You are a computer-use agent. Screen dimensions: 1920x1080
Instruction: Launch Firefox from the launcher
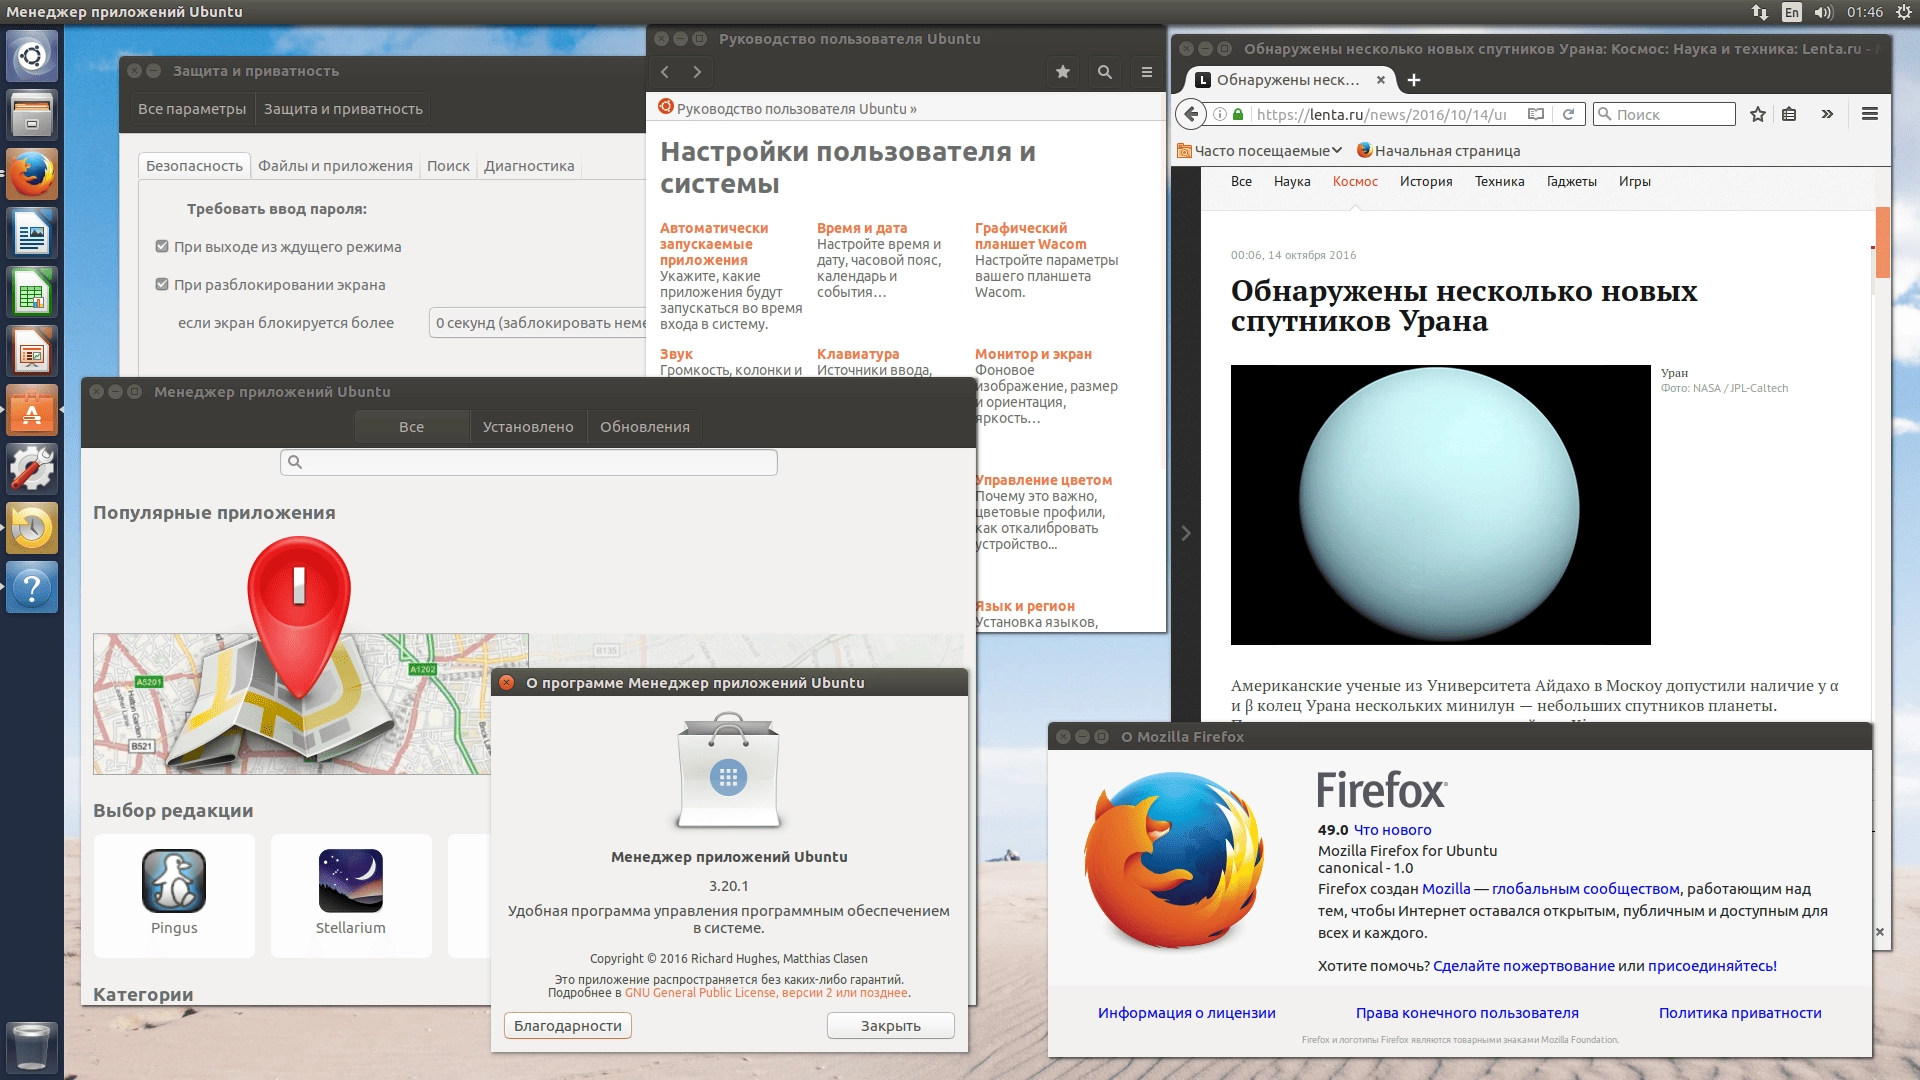tap(32, 174)
